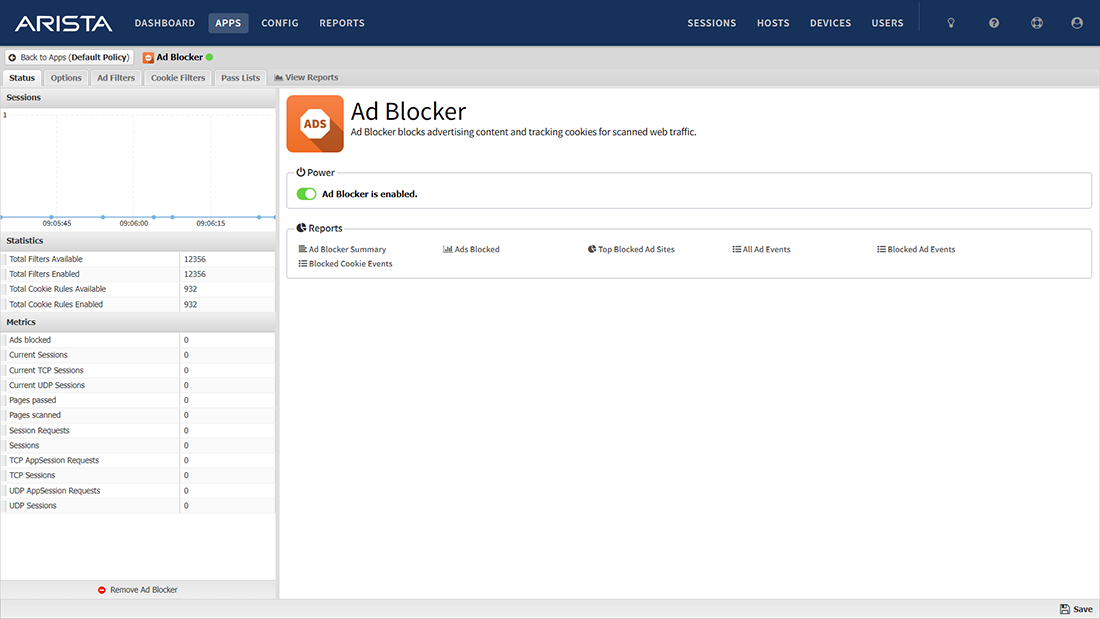Image resolution: width=1100 pixels, height=619 pixels.
Task: Go to Sessions in the top navigation
Action: [x=711, y=23]
